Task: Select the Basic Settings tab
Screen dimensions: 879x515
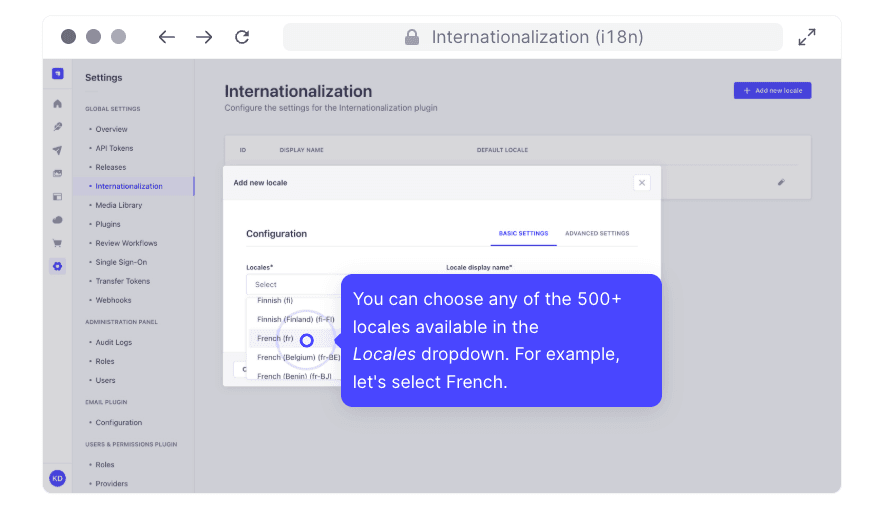Action: pos(524,233)
